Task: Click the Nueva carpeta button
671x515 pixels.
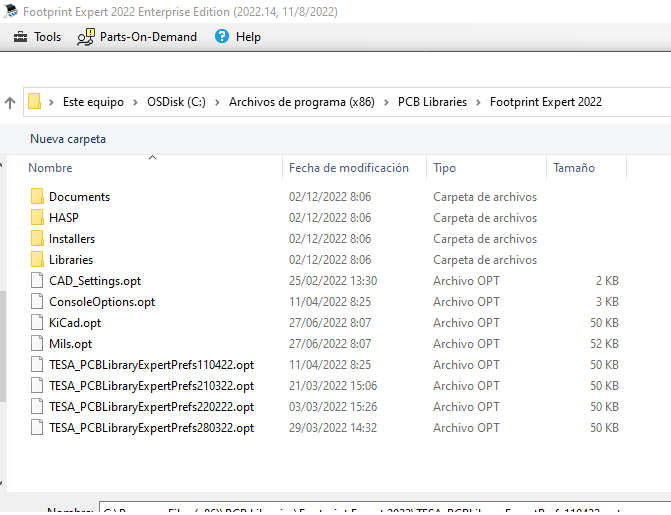Action: click(68, 139)
